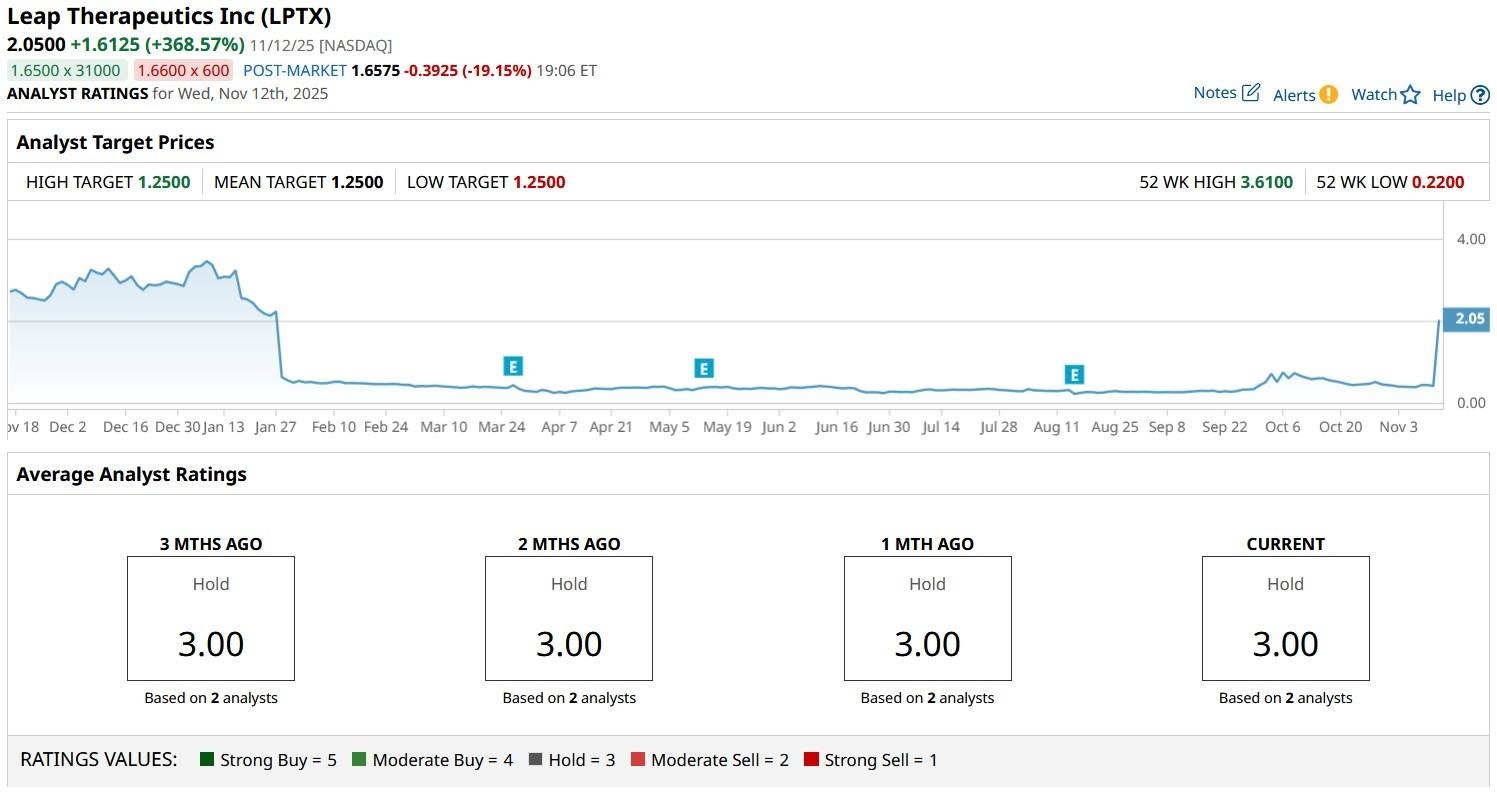Click the Watch star icon
1497x793 pixels.
1410,95
